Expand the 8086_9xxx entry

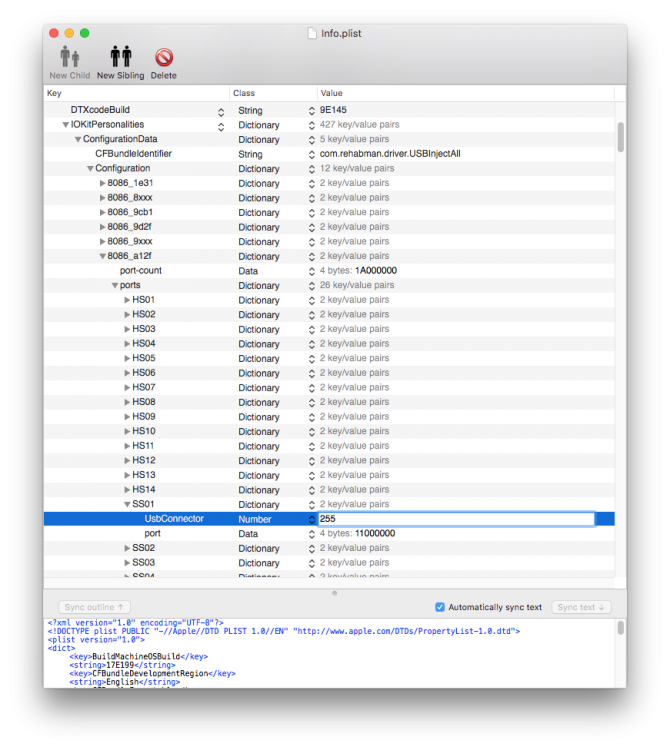tap(102, 242)
